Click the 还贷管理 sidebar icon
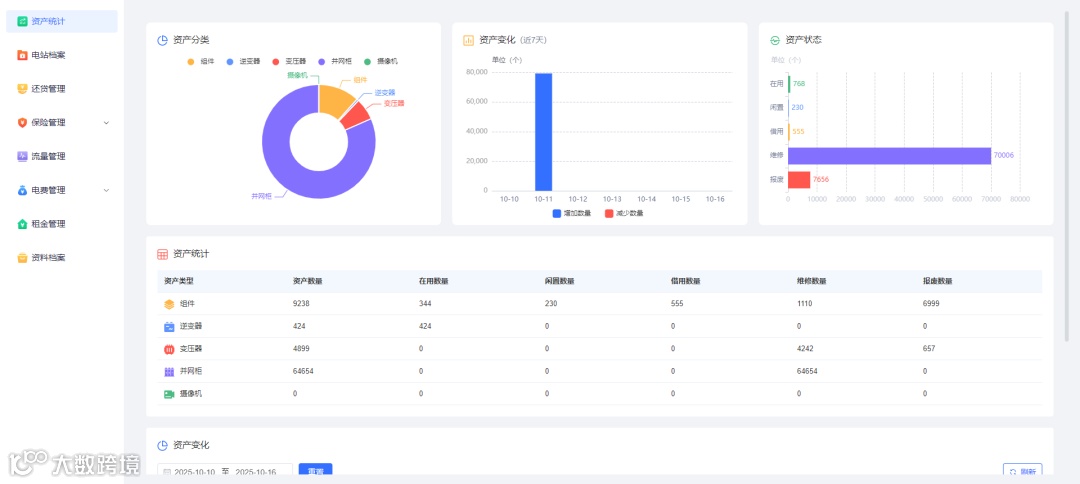 pyautogui.click(x=23, y=89)
